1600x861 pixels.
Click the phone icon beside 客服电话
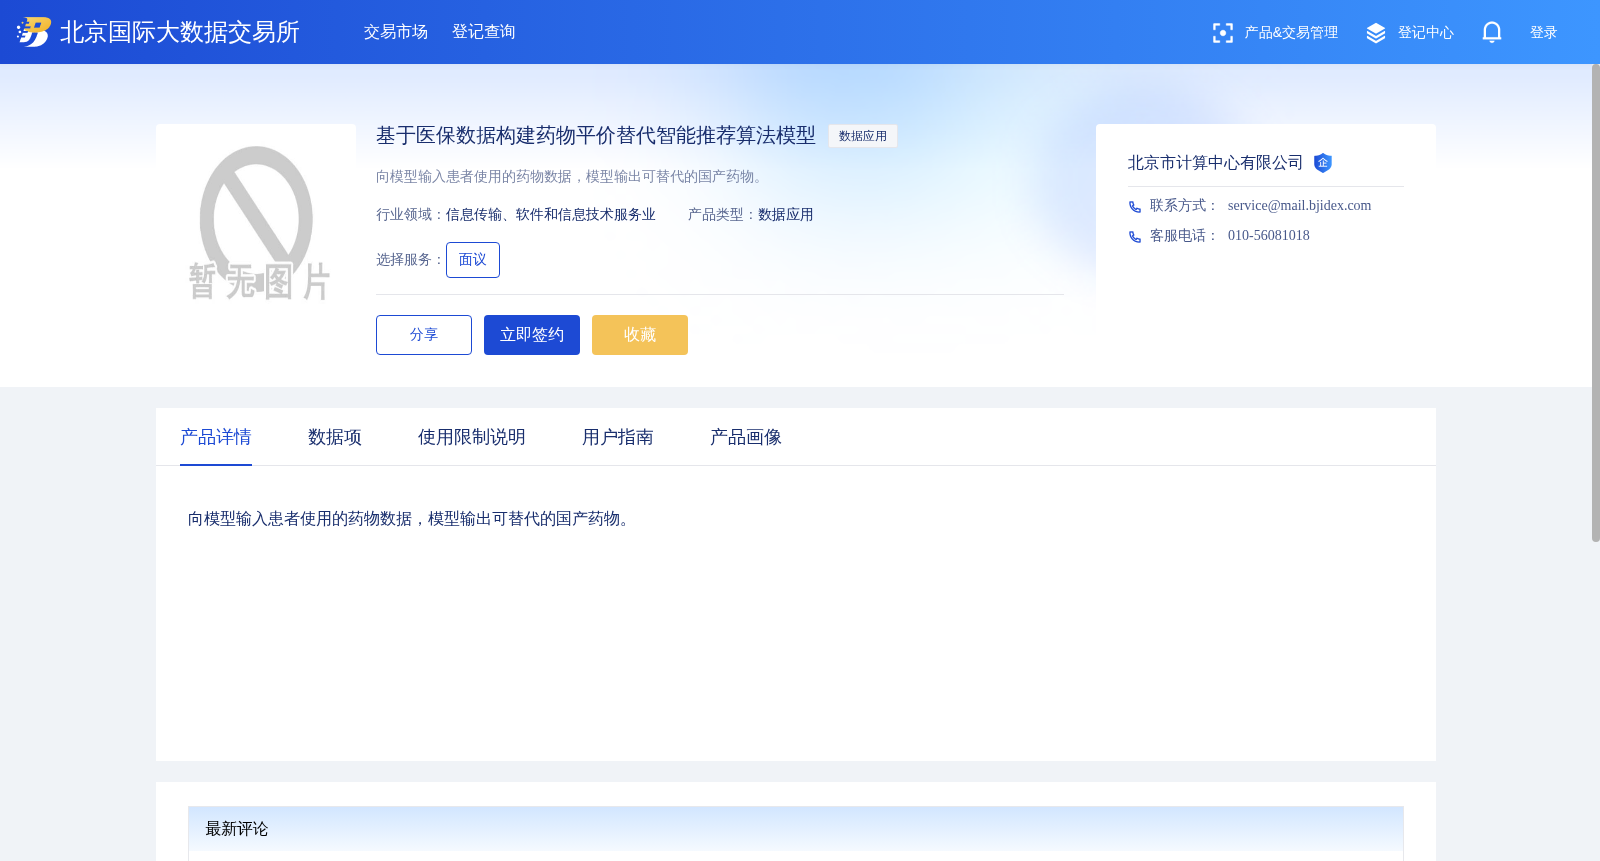point(1135,237)
